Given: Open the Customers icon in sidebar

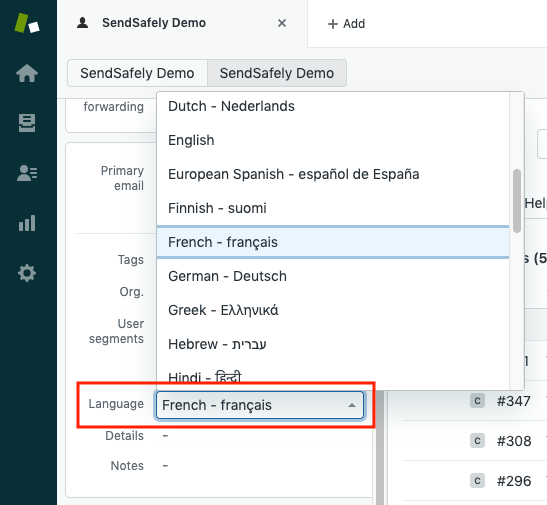Looking at the screenshot, I should click(27, 173).
